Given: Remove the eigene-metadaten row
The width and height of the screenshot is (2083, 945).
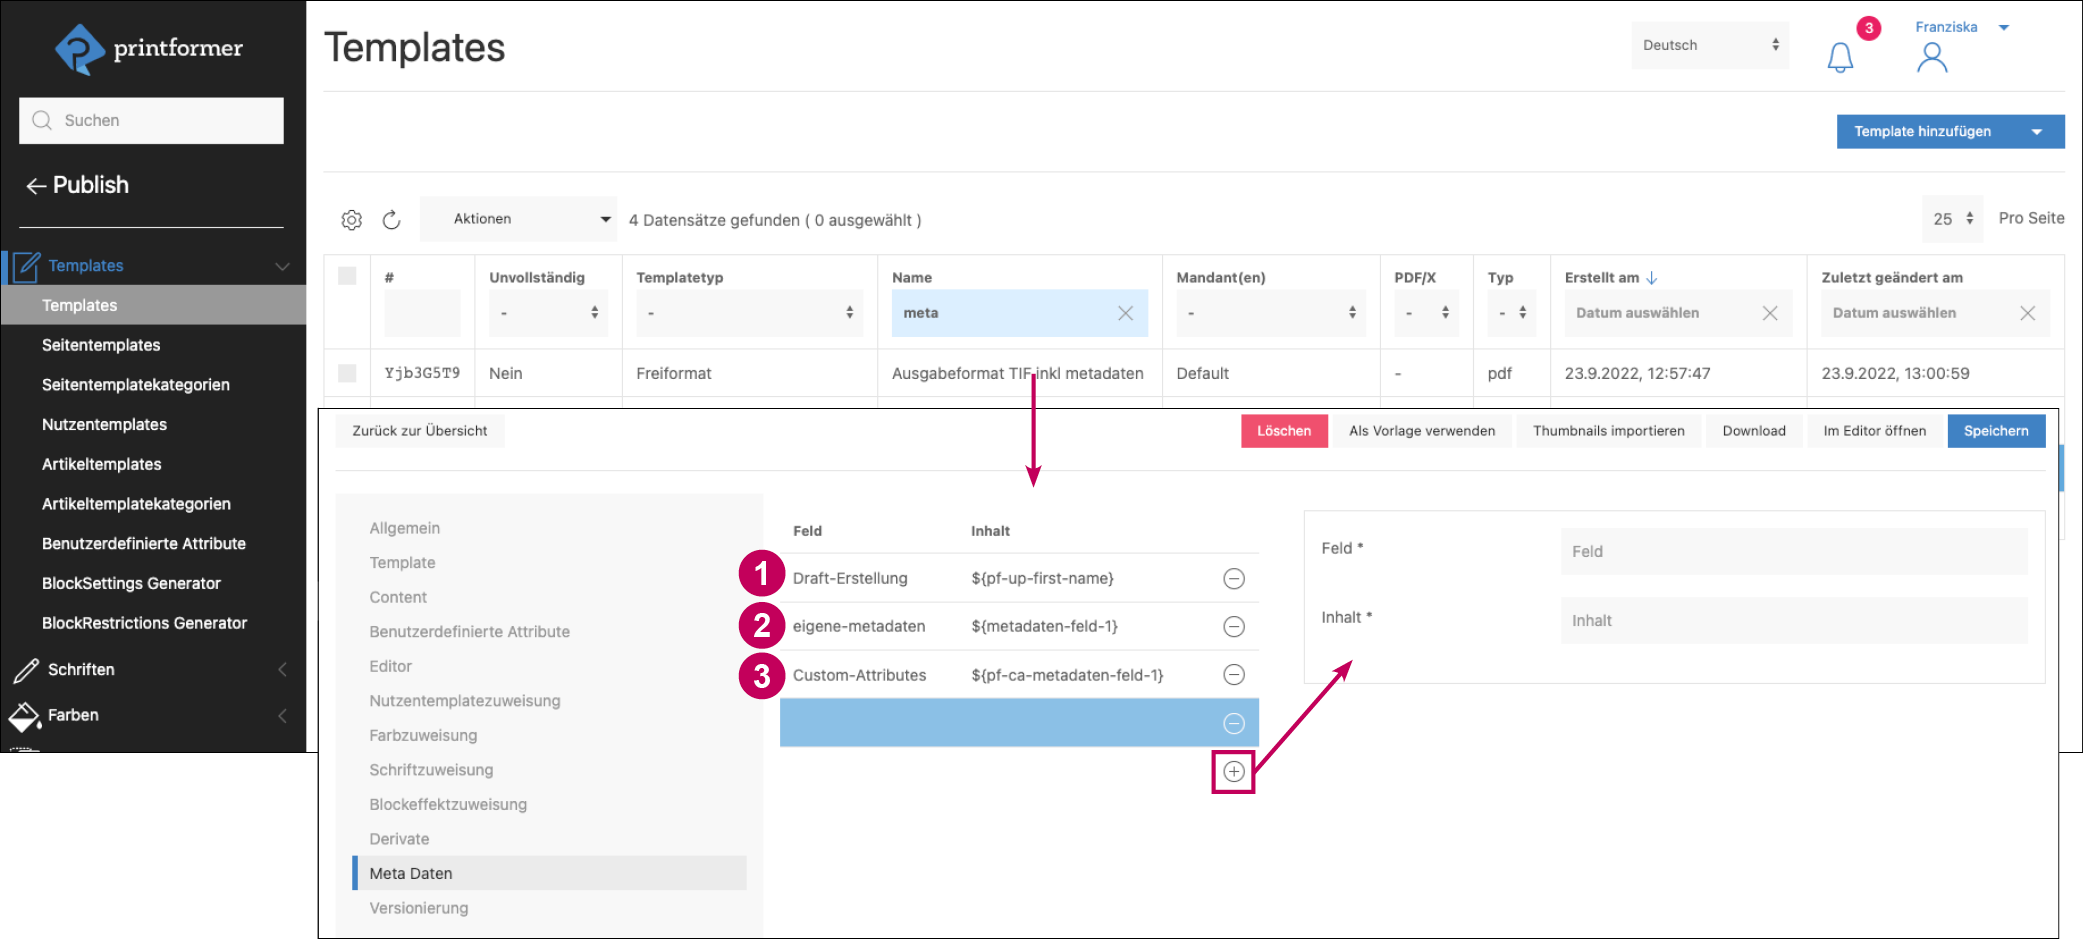Looking at the screenshot, I should coord(1233,627).
